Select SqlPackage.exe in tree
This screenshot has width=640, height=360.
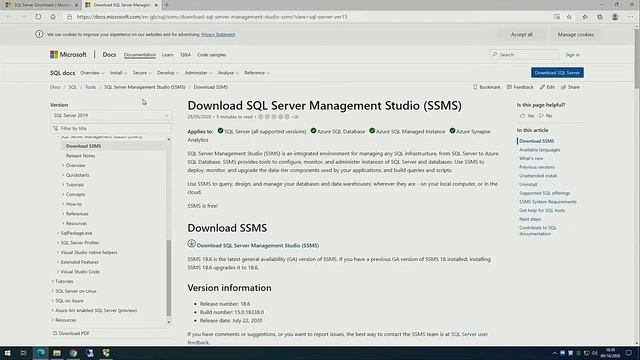tap(76, 233)
